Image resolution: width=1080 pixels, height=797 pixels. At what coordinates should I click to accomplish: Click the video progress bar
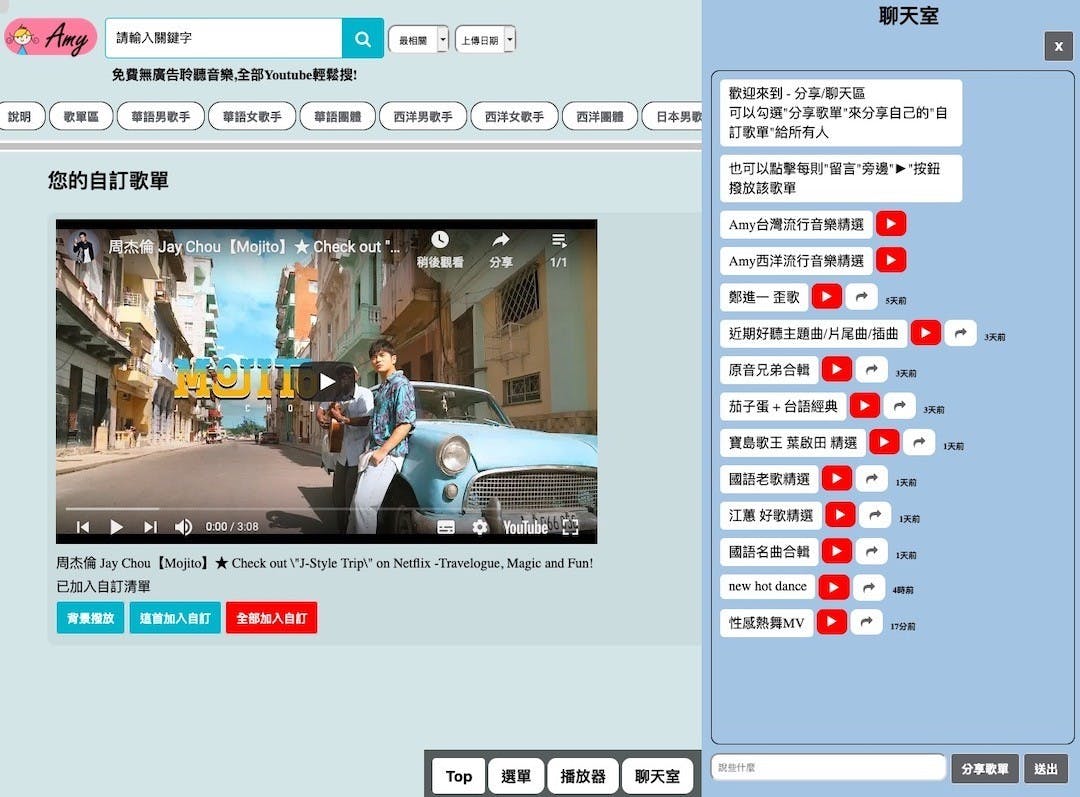pyautogui.click(x=326, y=509)
